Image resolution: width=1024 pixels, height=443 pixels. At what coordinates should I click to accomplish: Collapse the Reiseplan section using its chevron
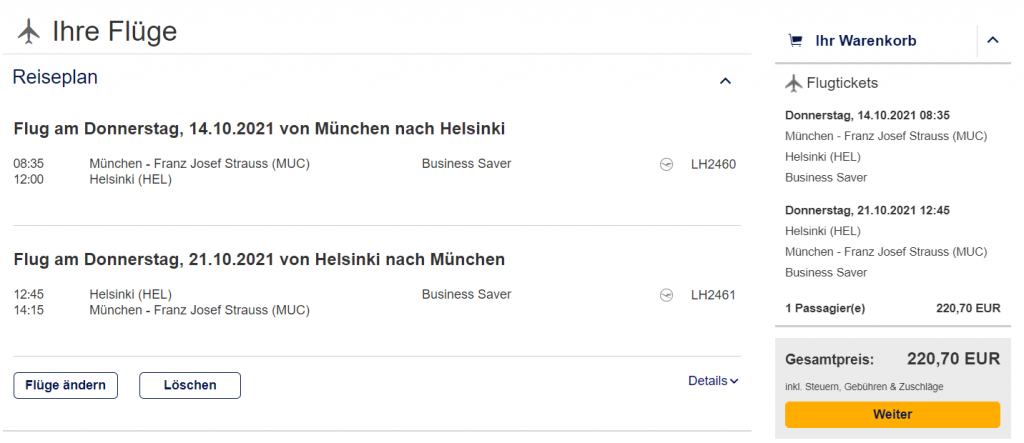[x=726, y=81]
